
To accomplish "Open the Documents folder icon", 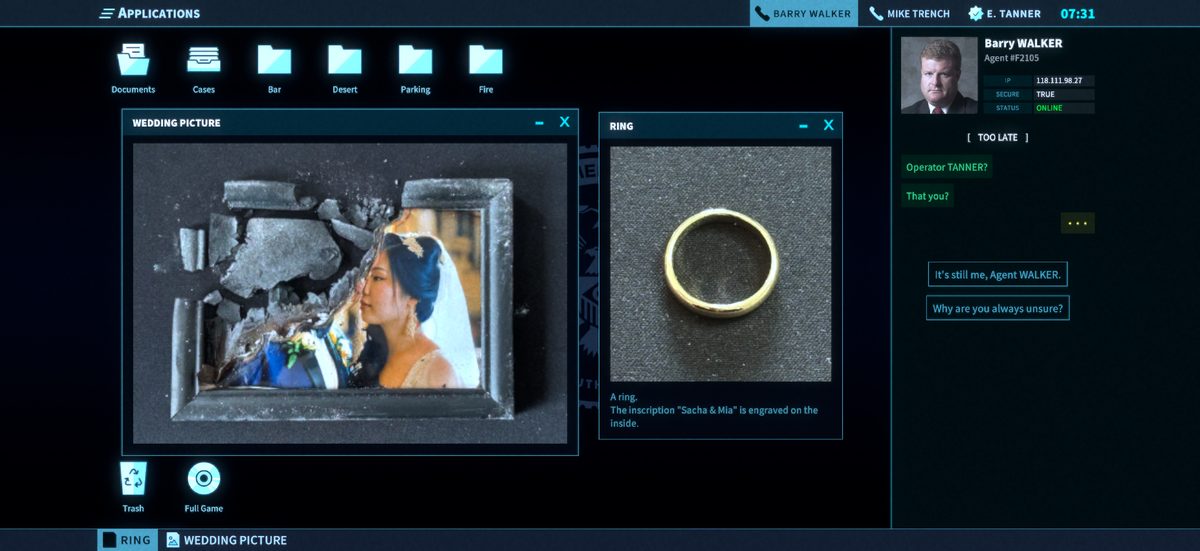I will coord(133,60).
